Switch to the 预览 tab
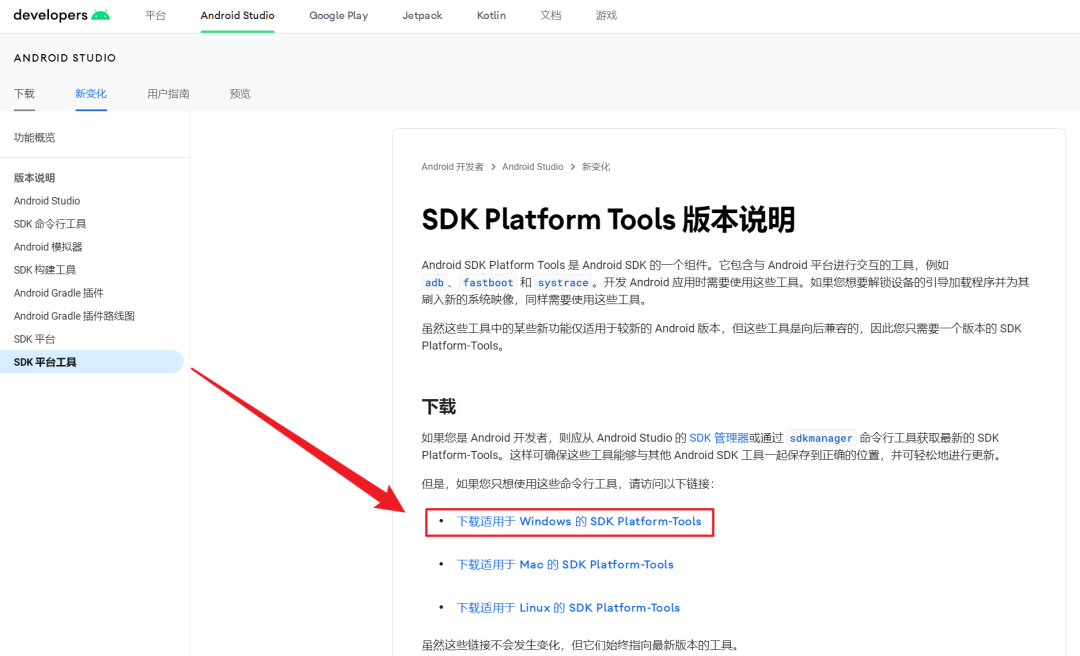The height and width of the screenshot is (656, 1080). click(240, 94)
